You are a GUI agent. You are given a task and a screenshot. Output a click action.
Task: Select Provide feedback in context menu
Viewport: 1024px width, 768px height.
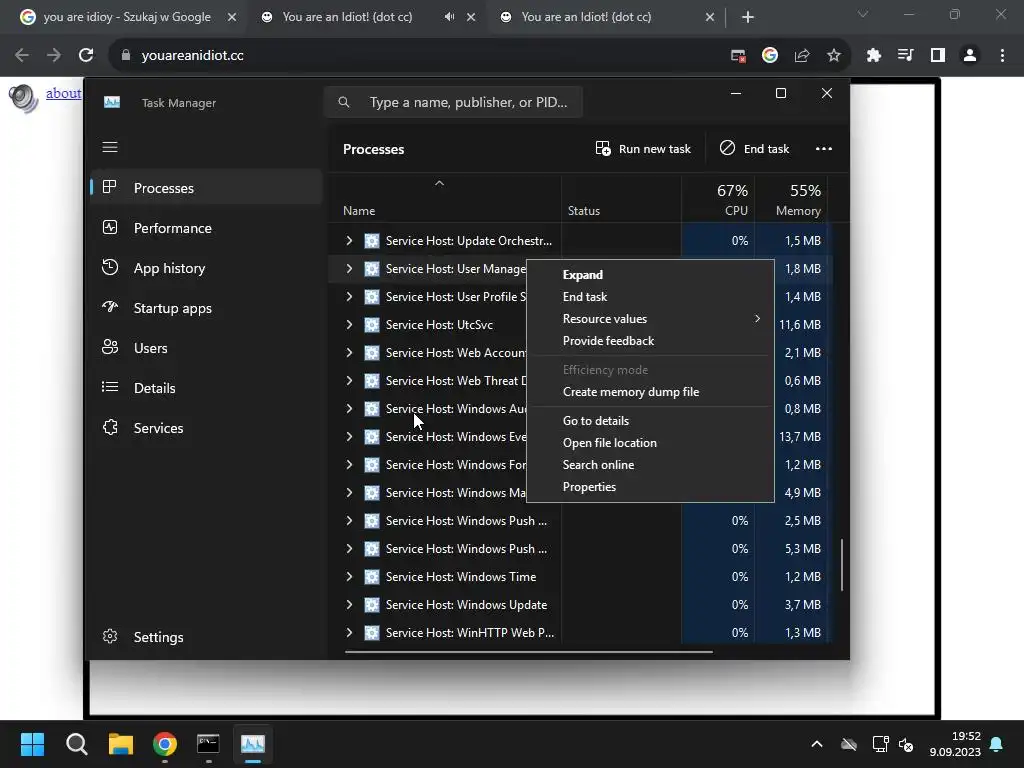650,341
